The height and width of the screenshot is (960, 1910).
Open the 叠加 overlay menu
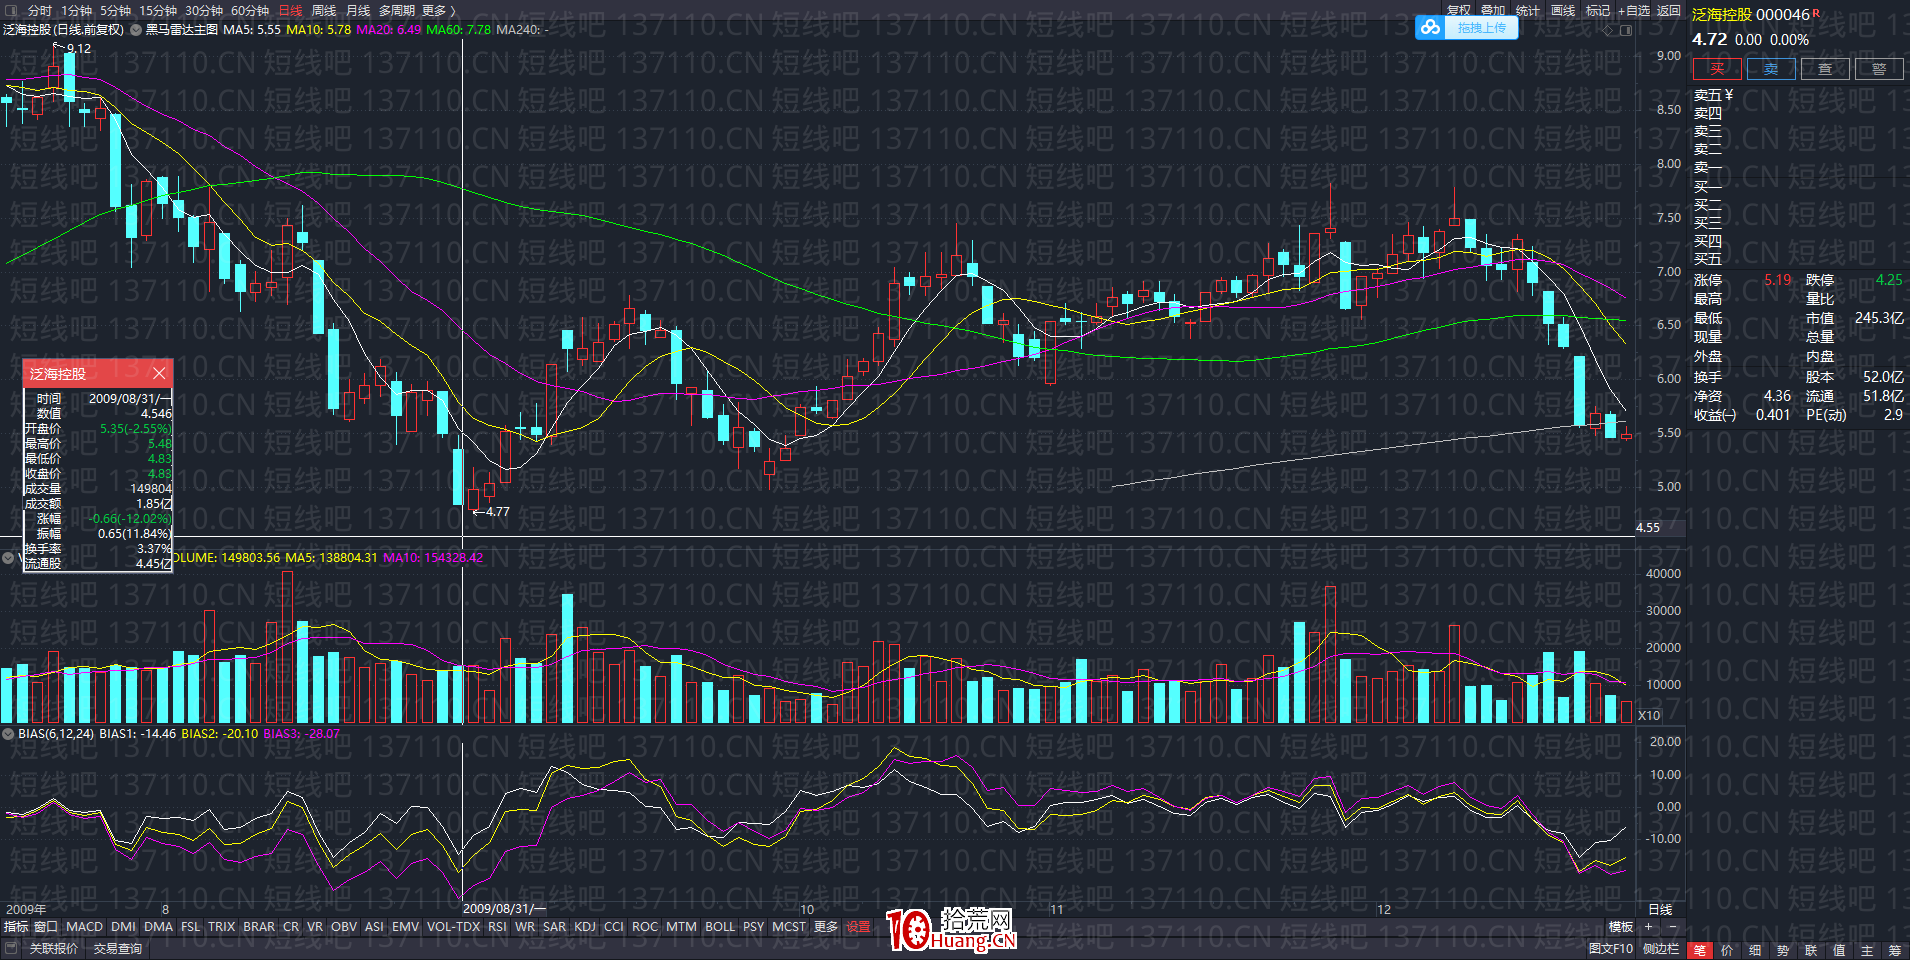(x=1493, y=10)
